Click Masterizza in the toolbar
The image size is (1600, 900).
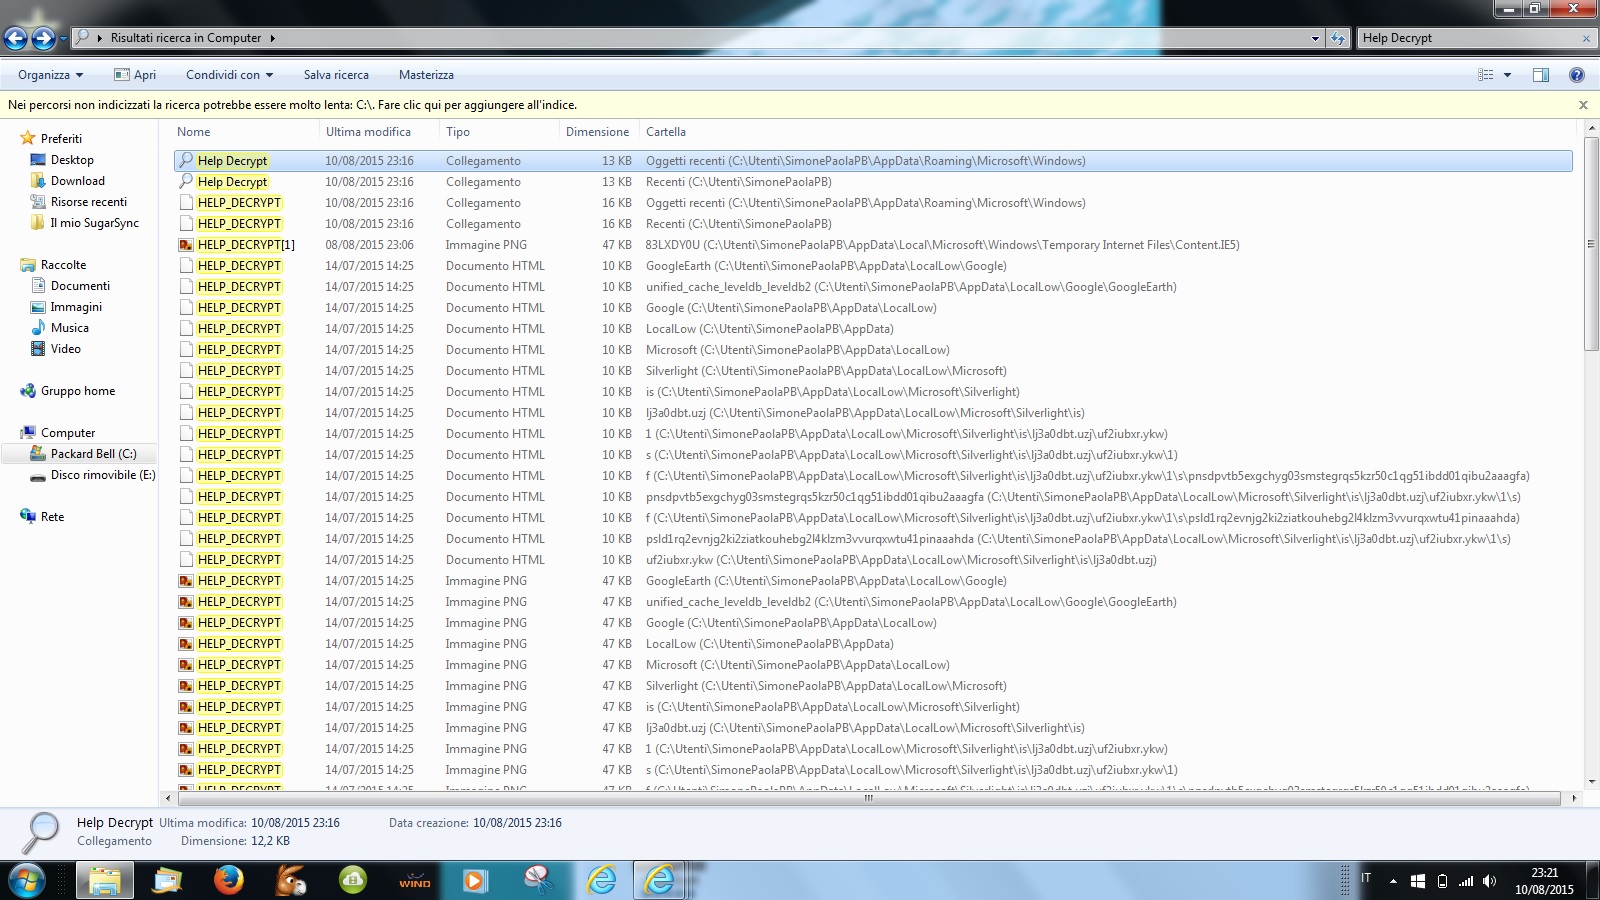click(x=426, y=75)
